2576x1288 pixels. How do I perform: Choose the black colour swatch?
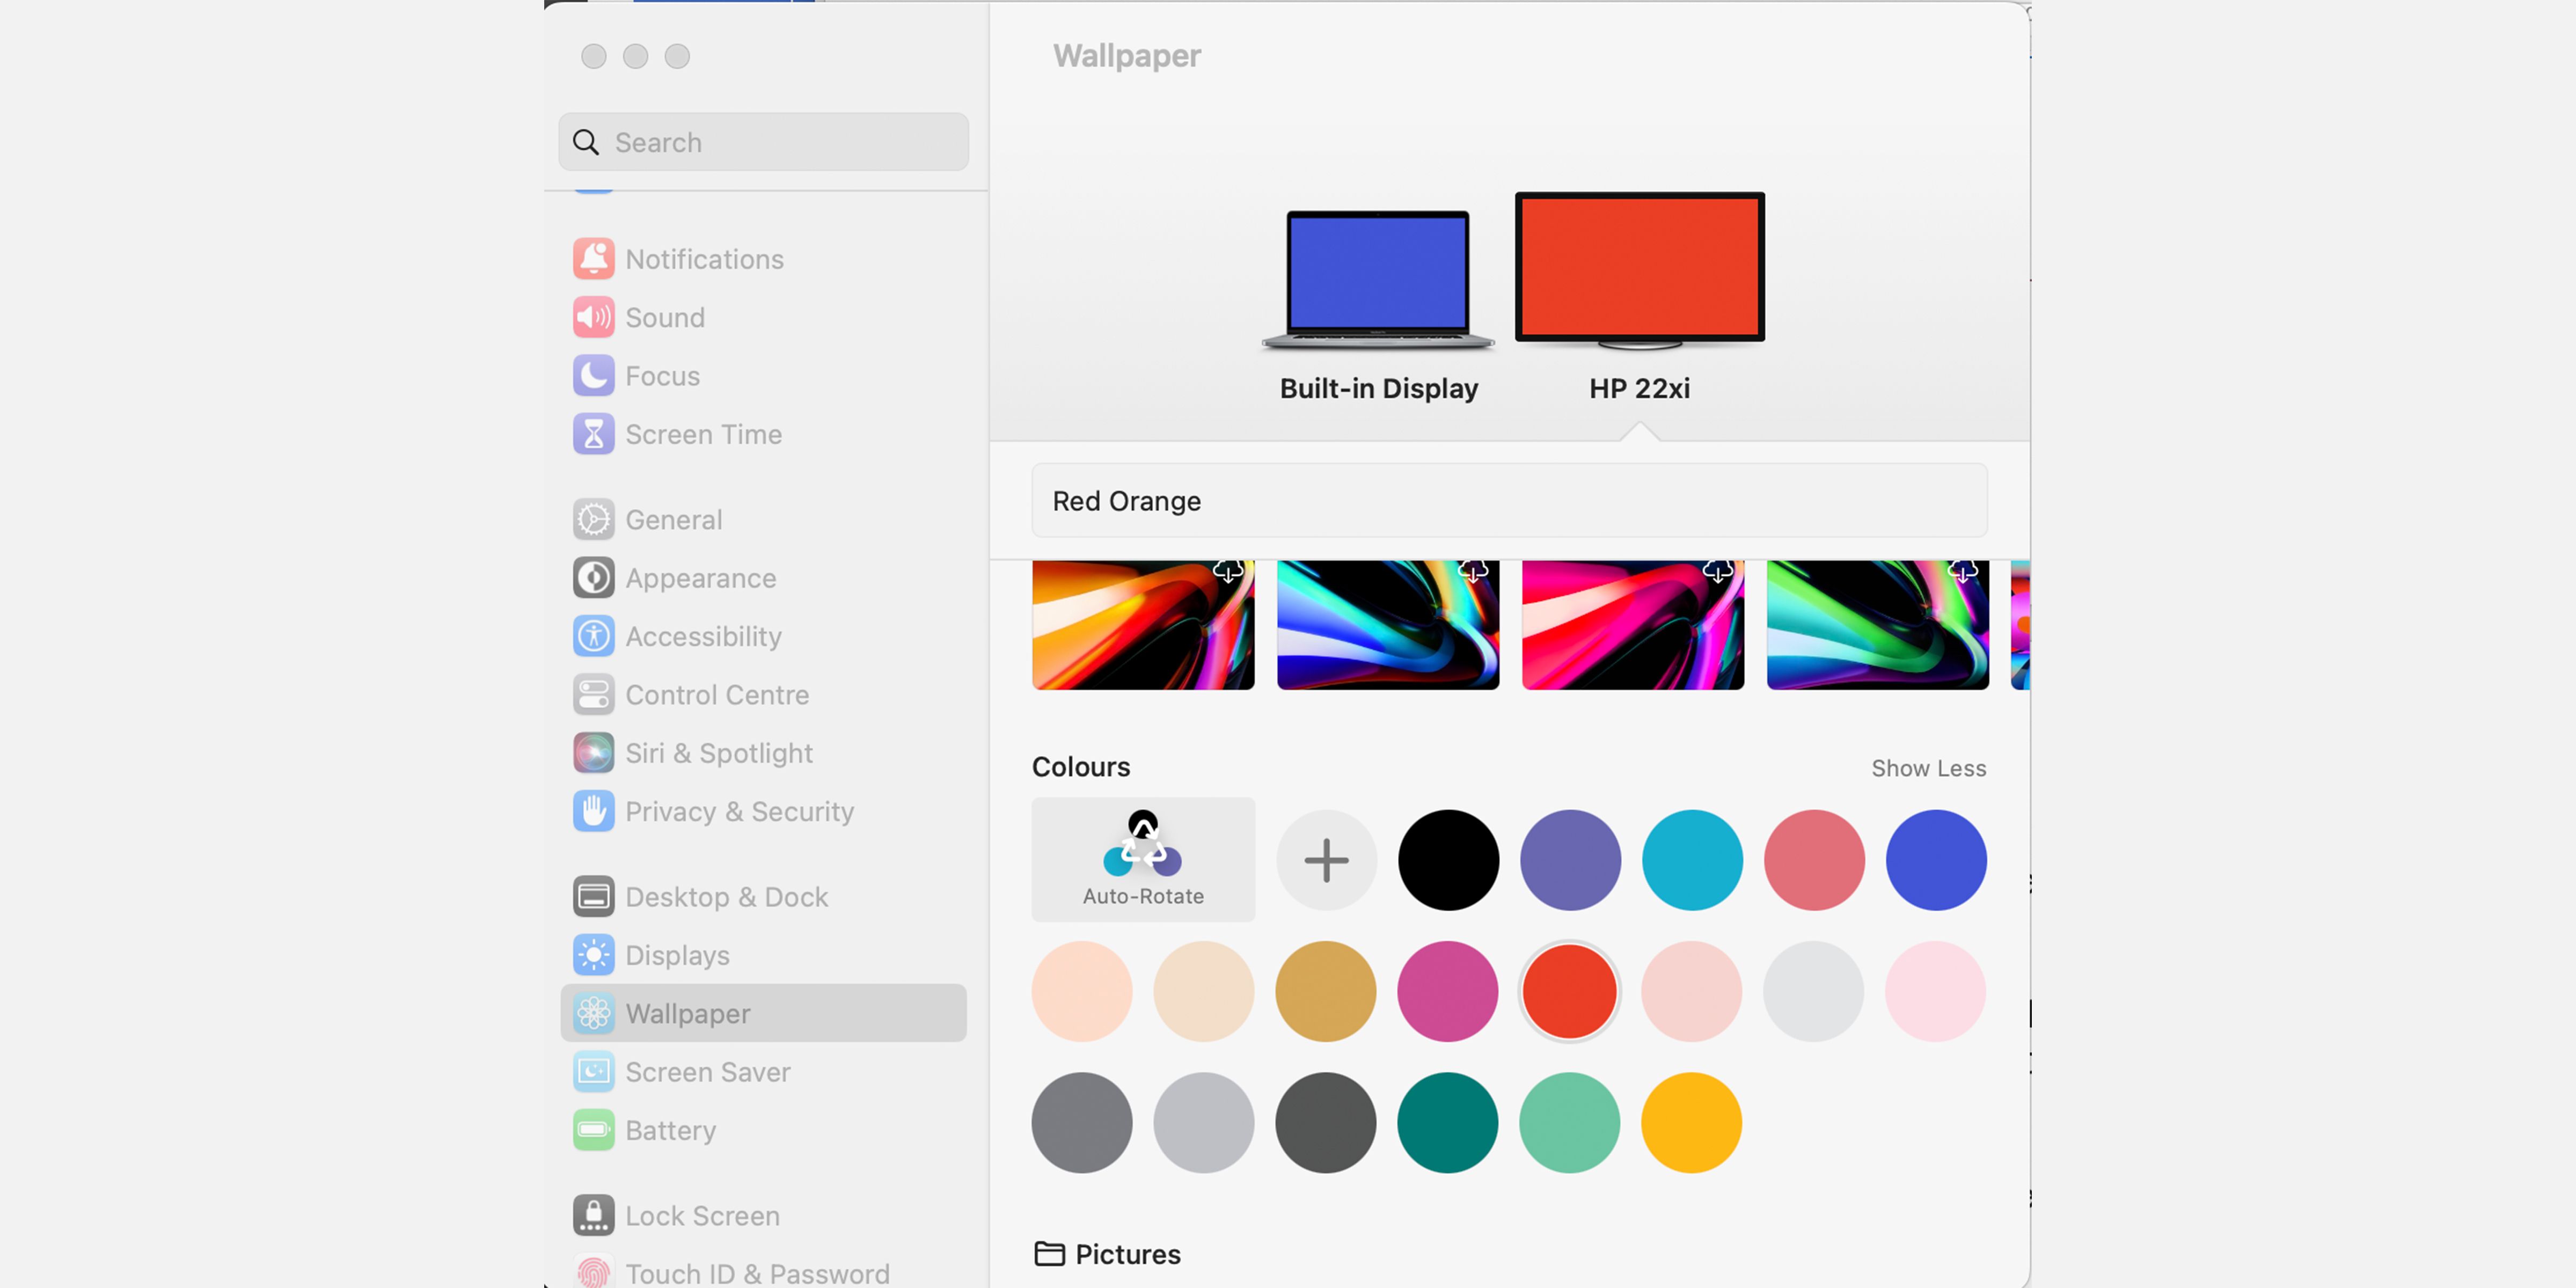click(1448, 860)
